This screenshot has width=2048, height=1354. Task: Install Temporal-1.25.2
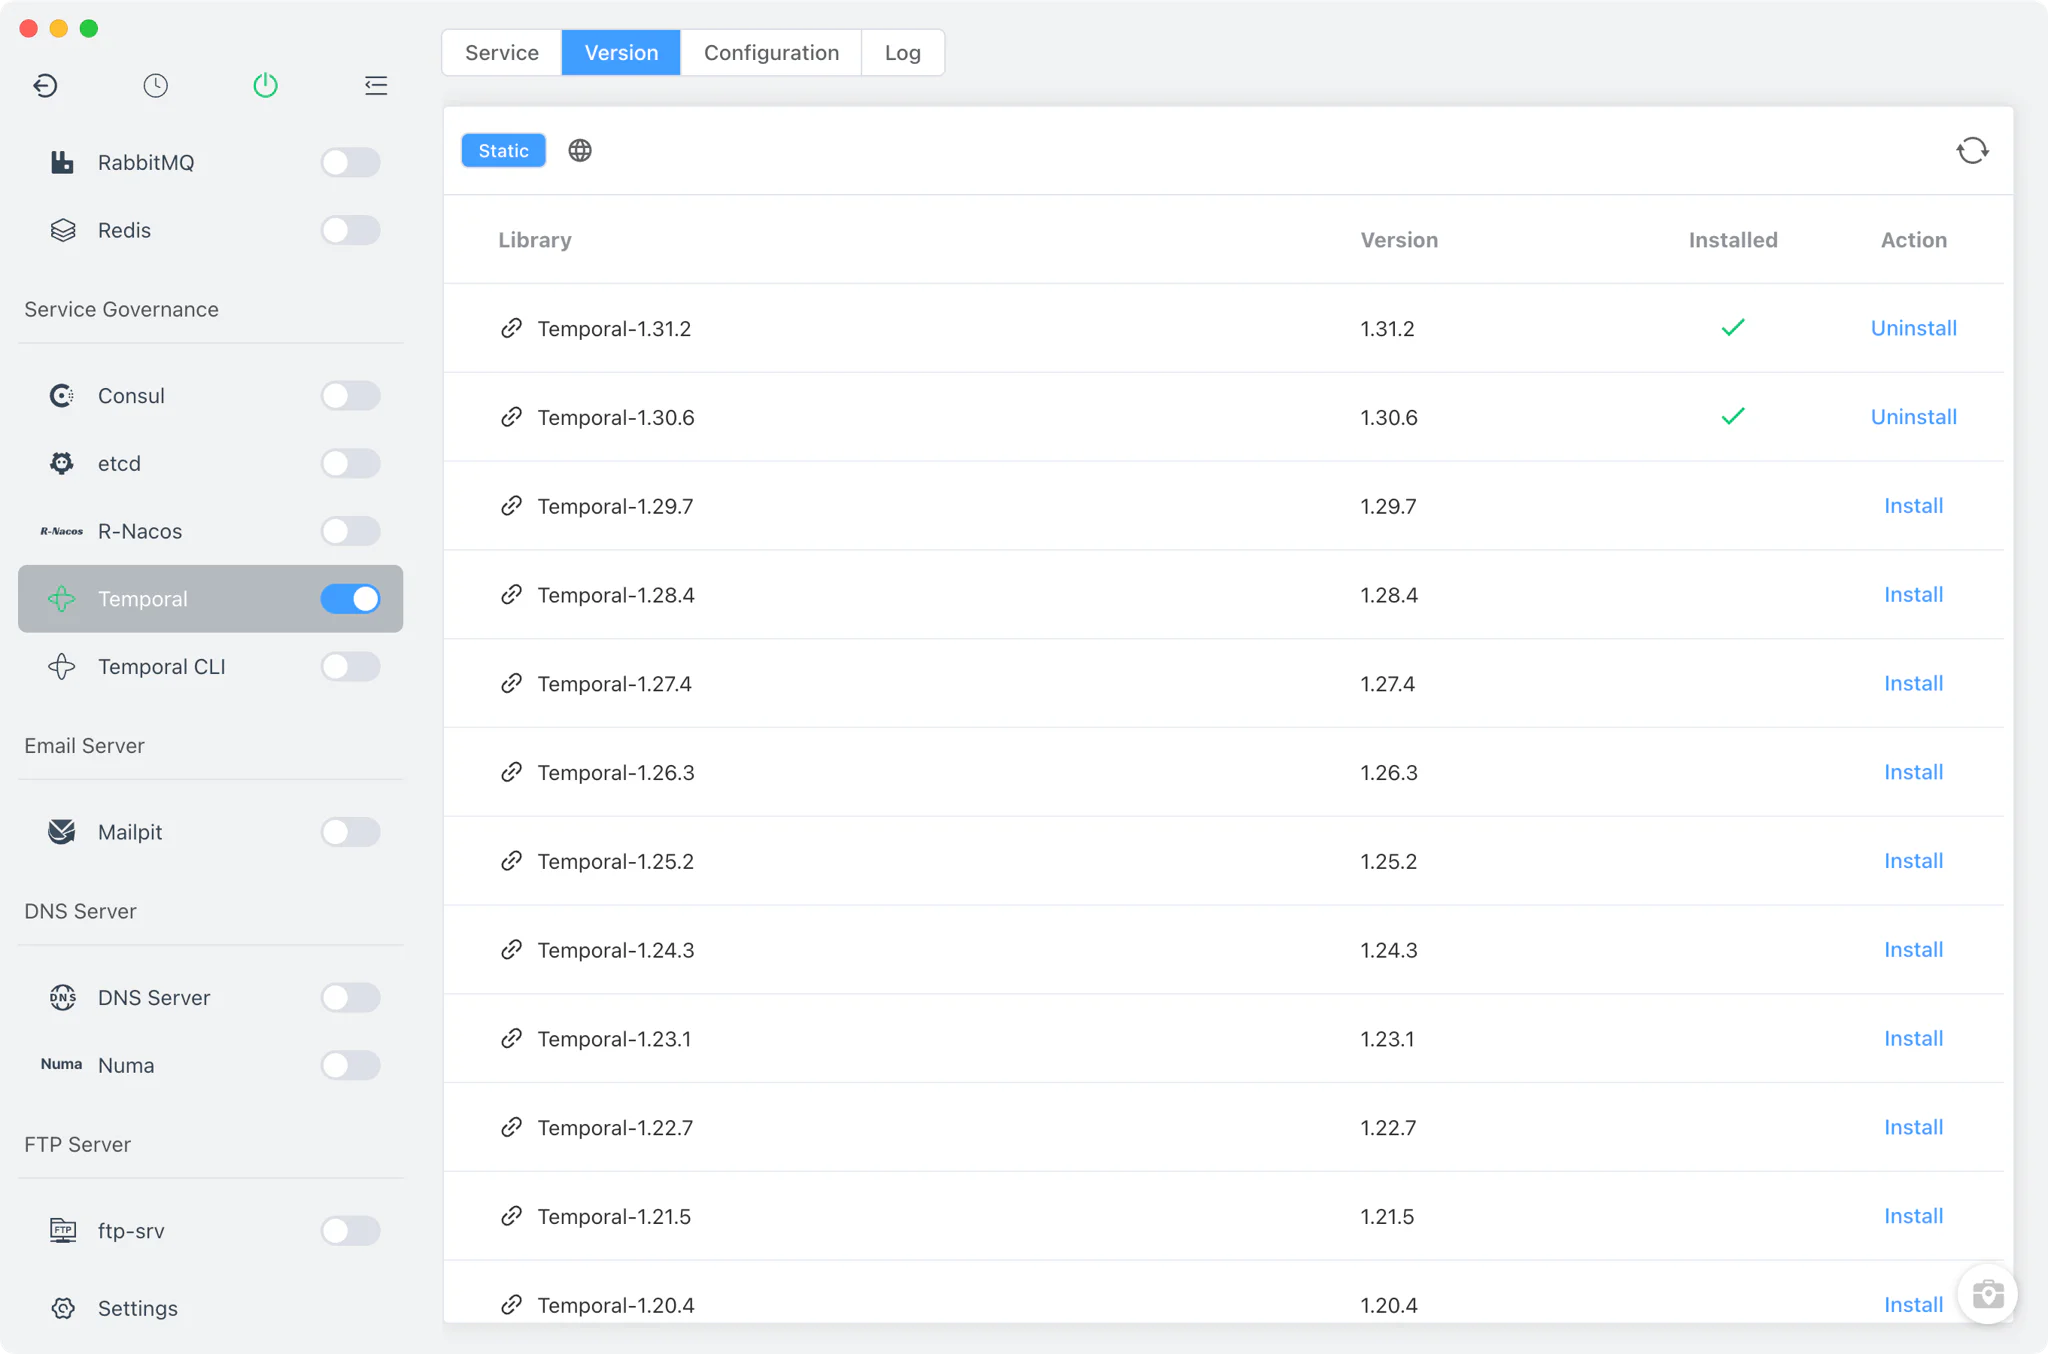1913,861
